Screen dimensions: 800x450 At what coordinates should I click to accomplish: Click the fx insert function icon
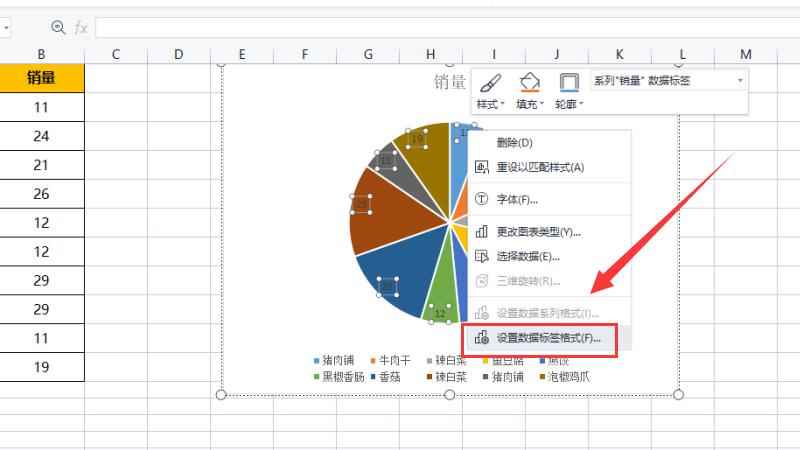pos(81,28)
